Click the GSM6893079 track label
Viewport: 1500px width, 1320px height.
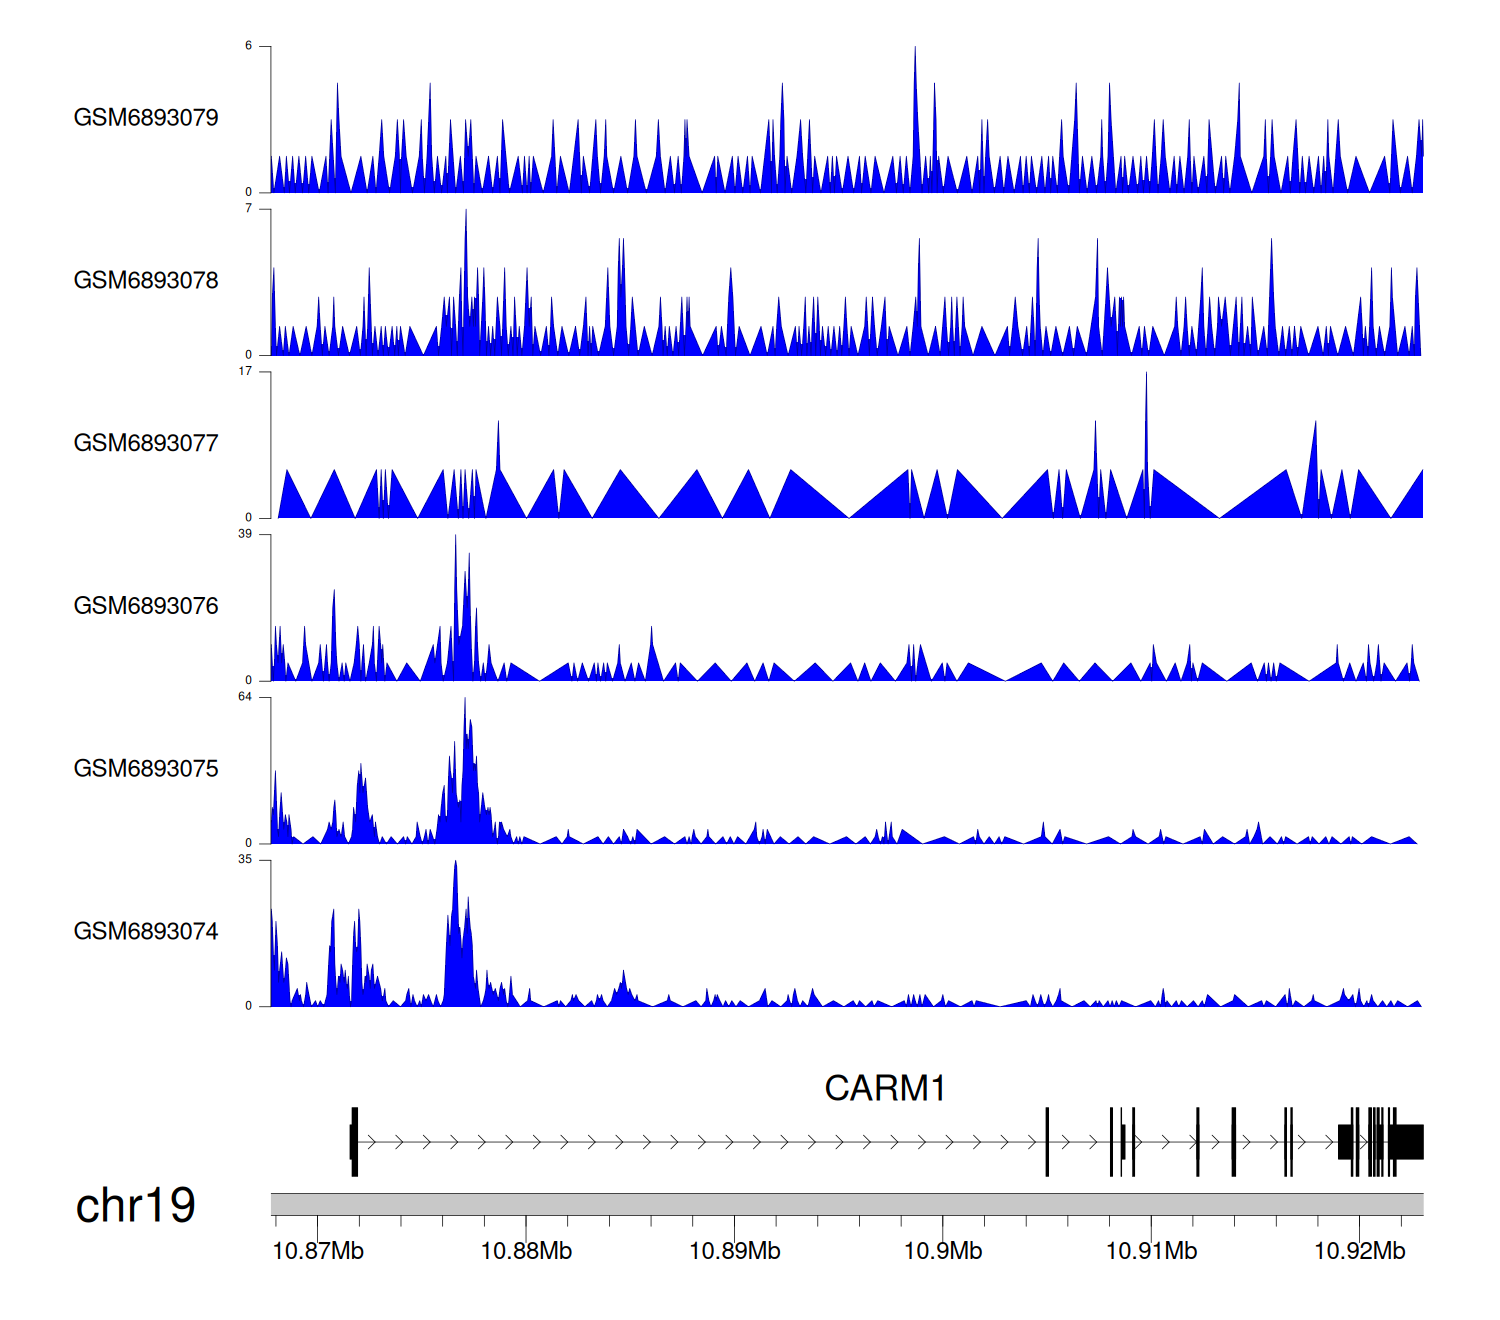146,118
